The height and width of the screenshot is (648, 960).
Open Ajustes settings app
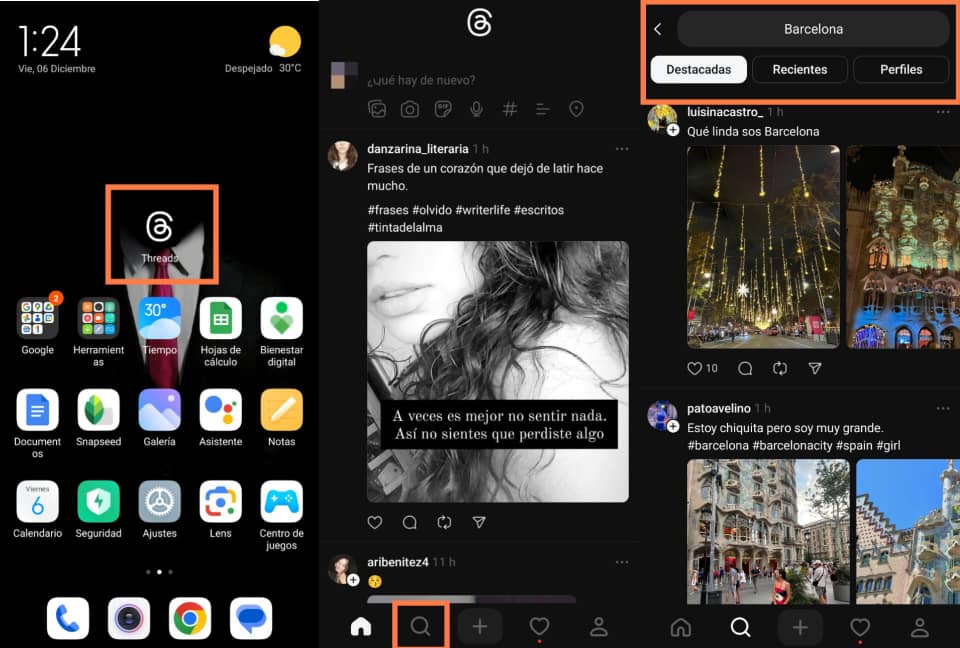(159, 502)
